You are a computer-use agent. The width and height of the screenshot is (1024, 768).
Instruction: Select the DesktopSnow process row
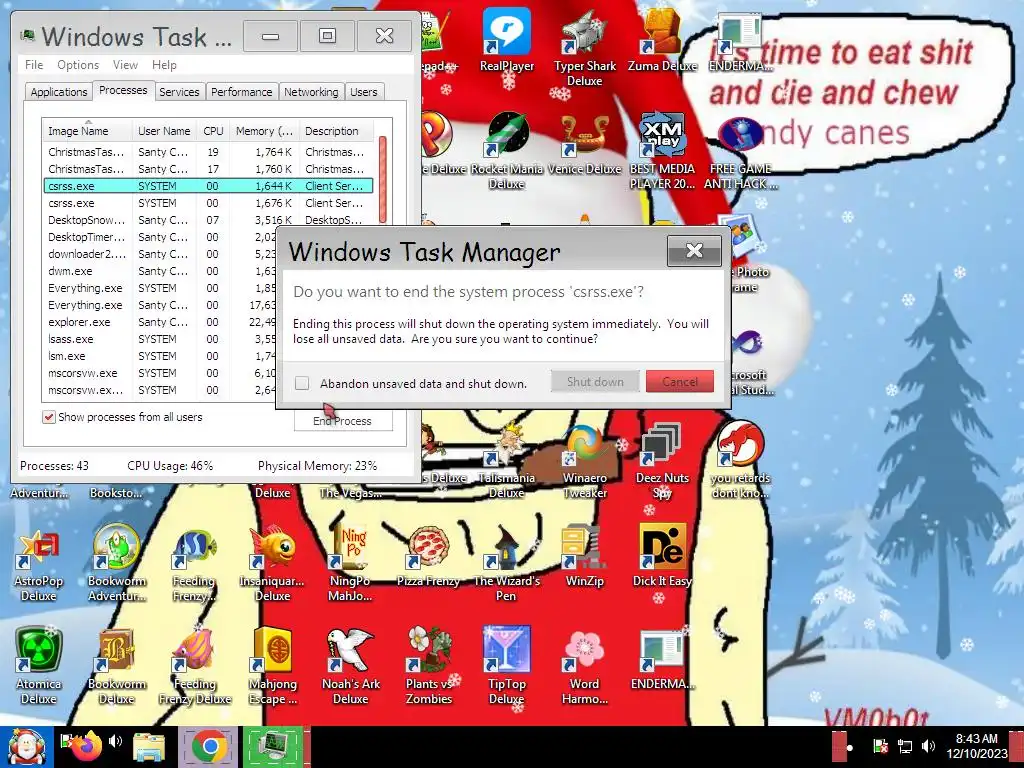pos(208,220)
